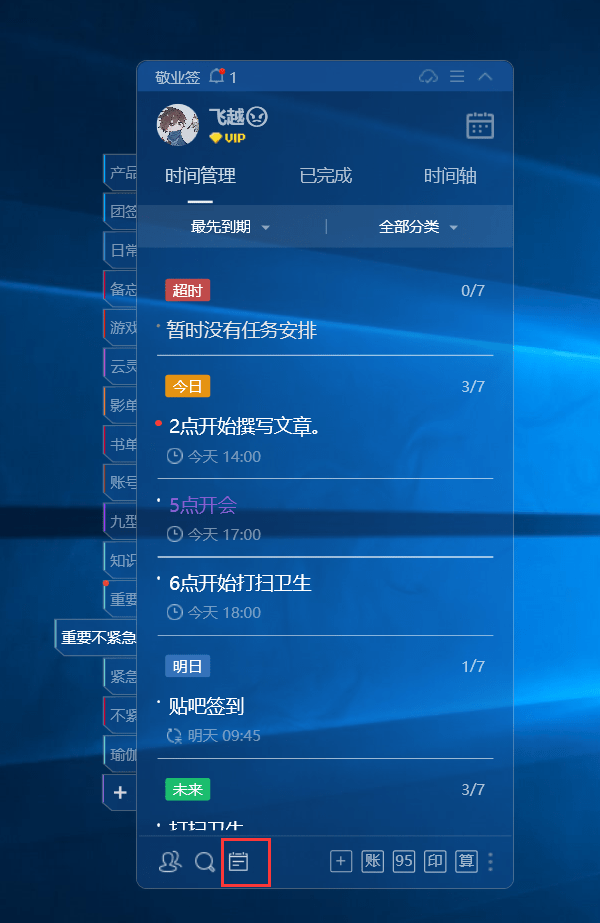Click the search magnifier icon
This screenshot has height=923, width=600.
pos(204,862)
